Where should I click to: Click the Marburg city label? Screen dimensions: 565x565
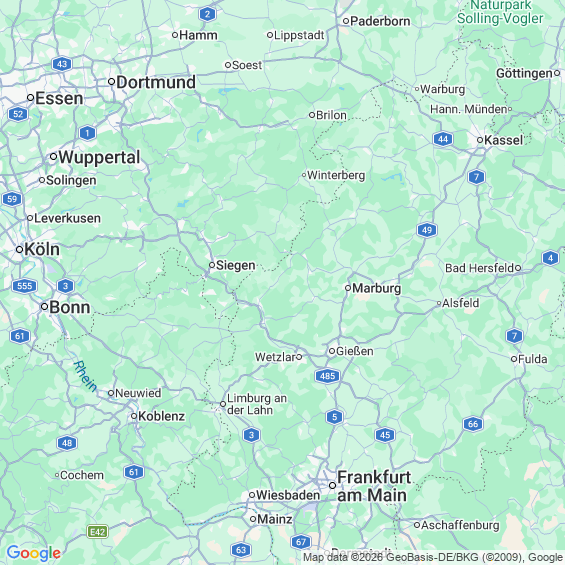377,288
